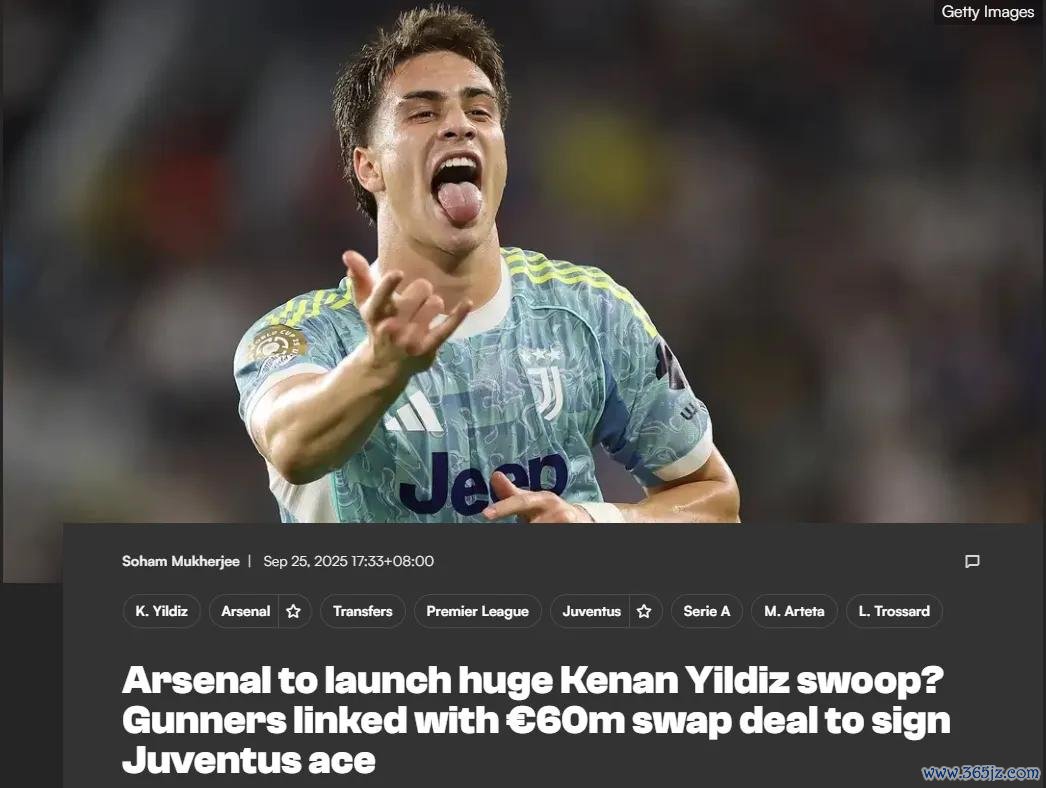
Task: Click the Jeep sponsor logo on jersey
Action: point(485,482)
